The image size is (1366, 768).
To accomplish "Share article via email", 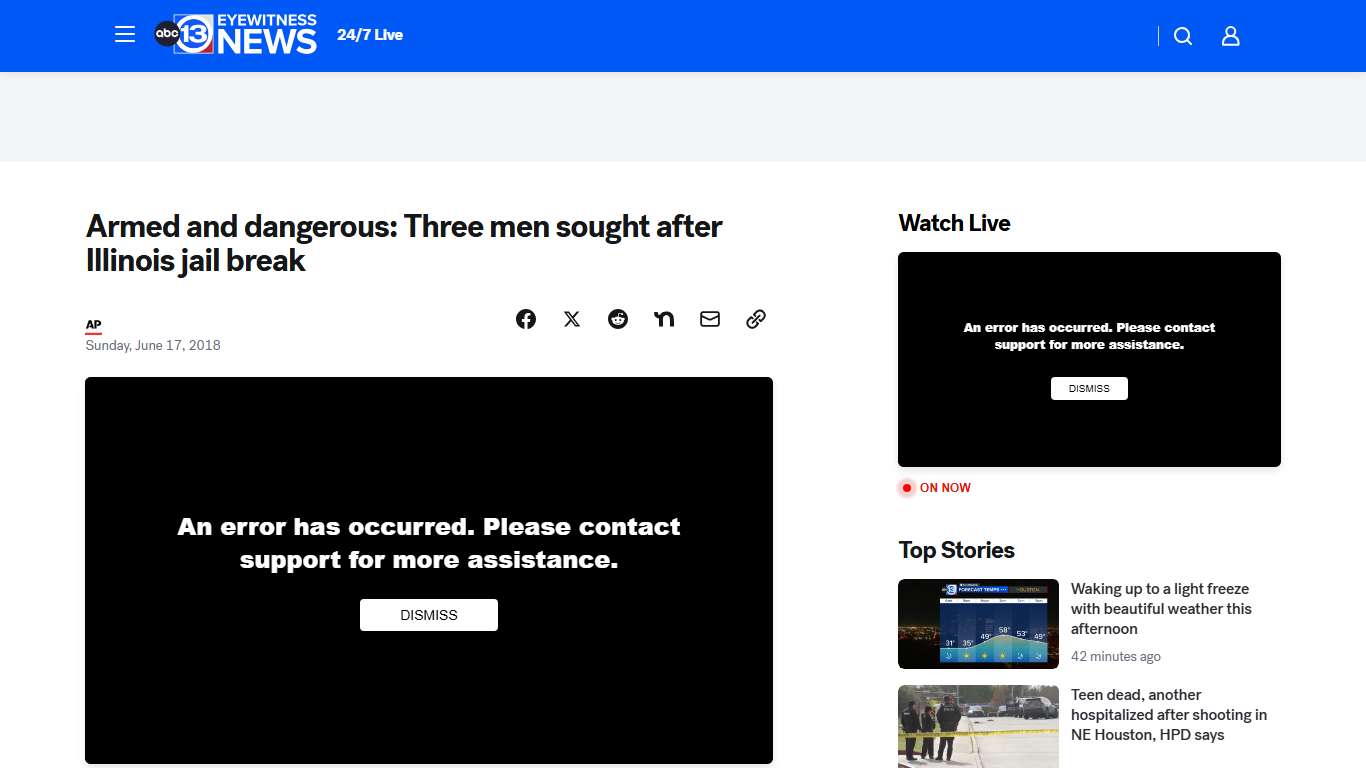I will pos(710,319).
